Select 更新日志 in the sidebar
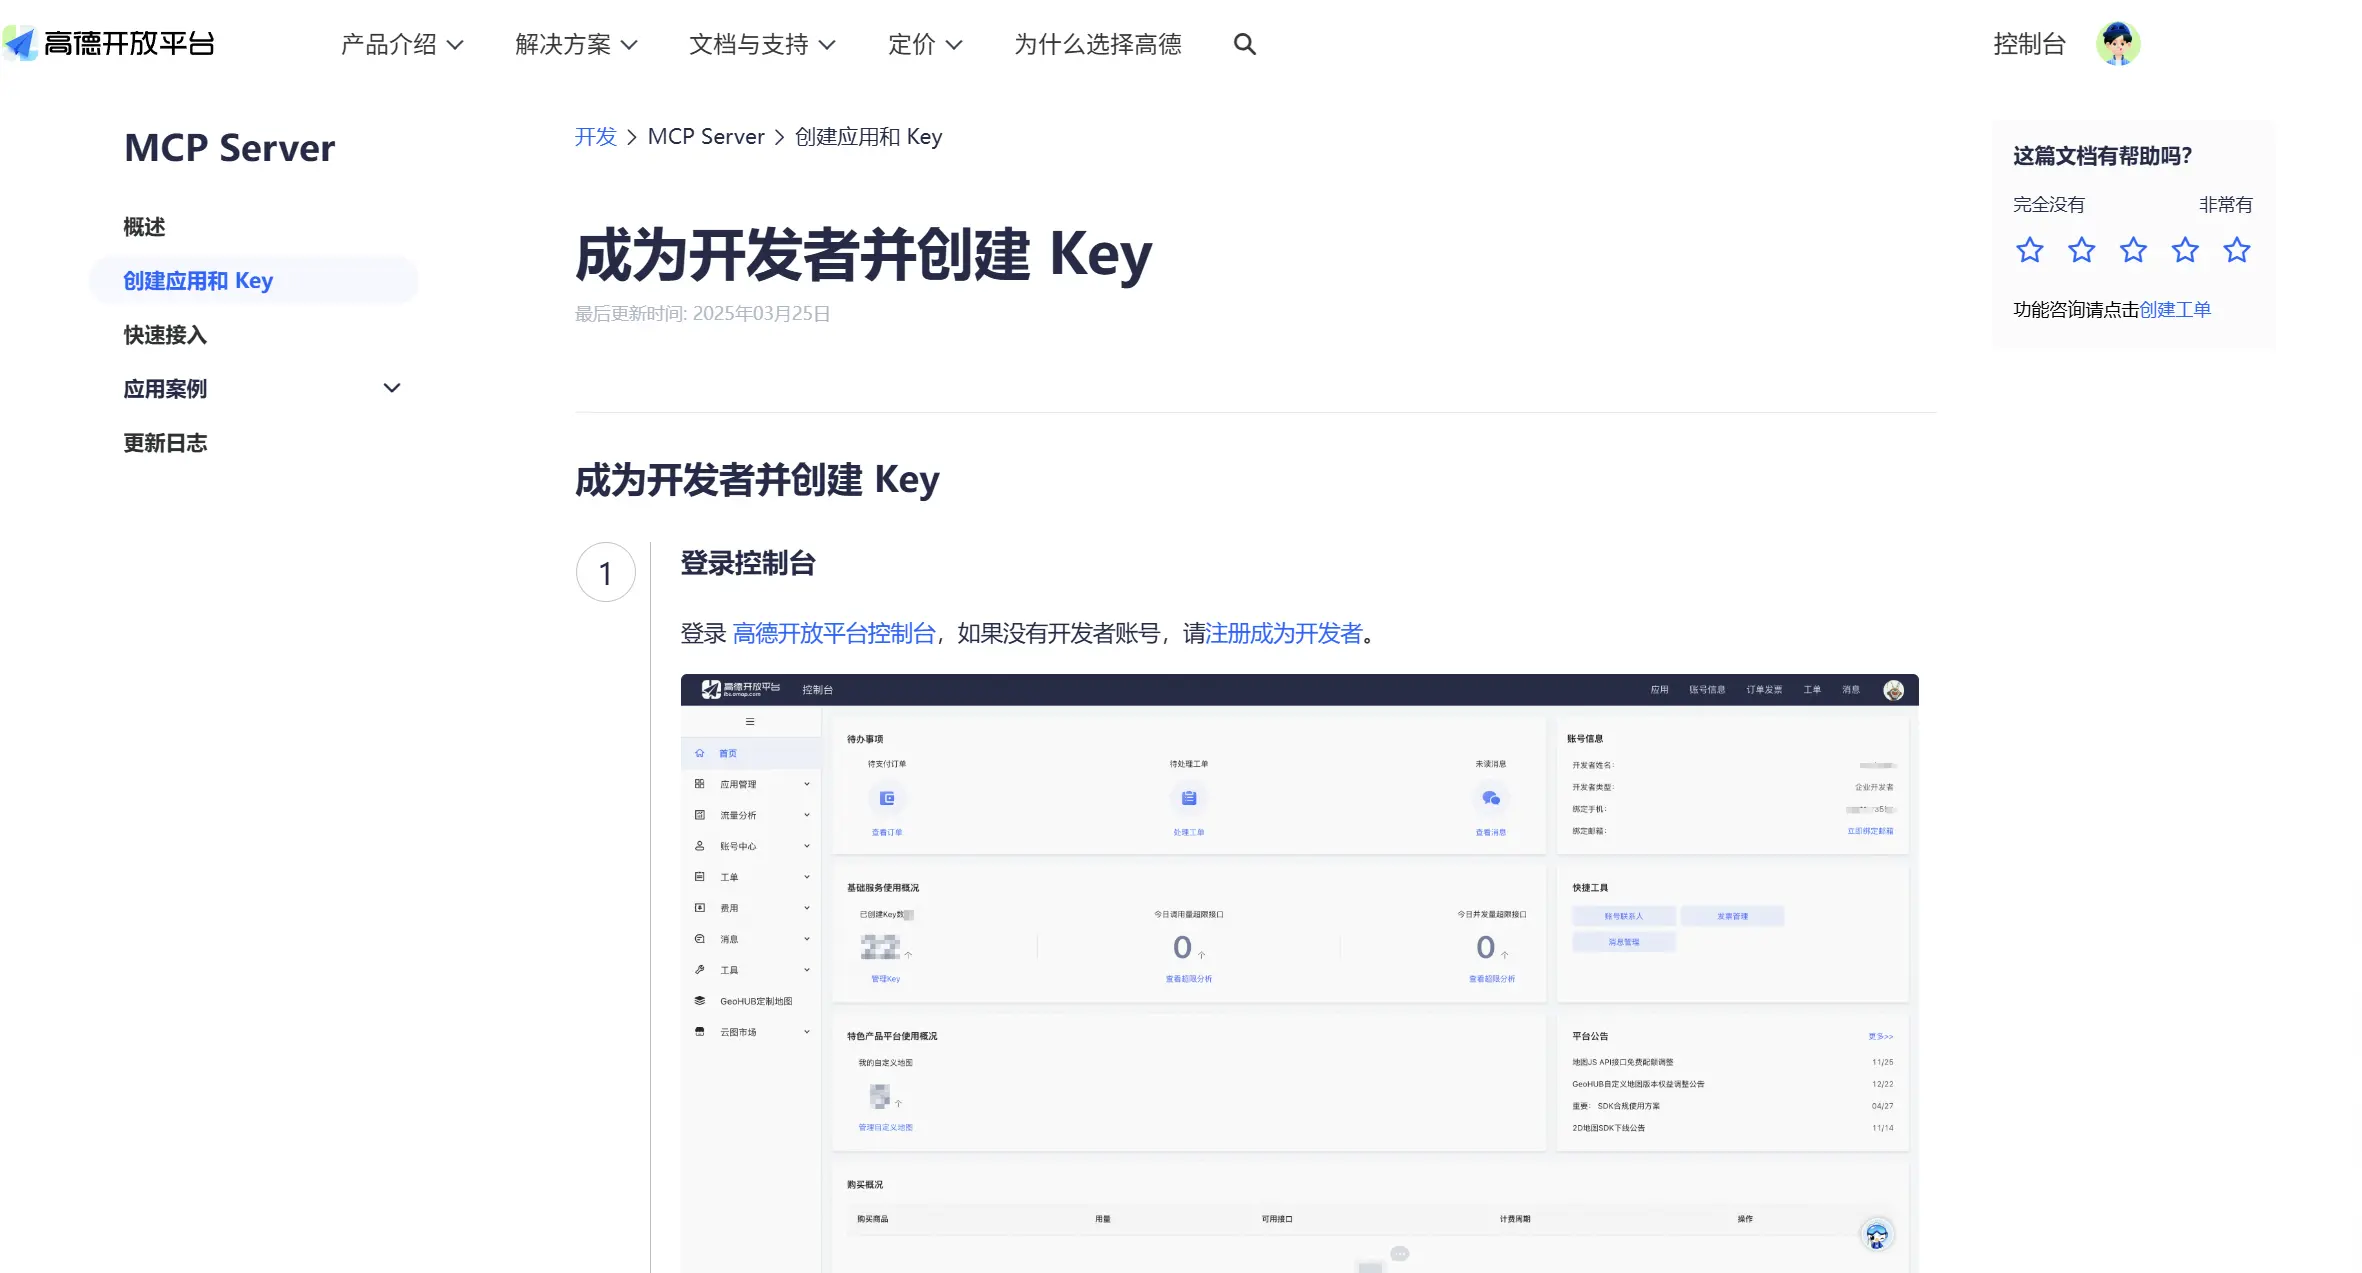 click(165, 443)
